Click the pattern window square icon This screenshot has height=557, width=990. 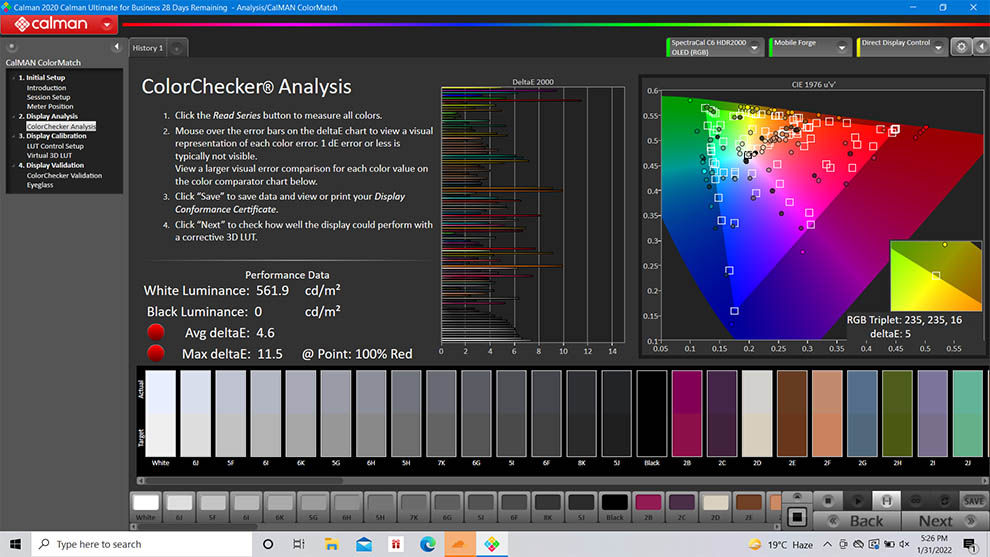tap(797, 517)
